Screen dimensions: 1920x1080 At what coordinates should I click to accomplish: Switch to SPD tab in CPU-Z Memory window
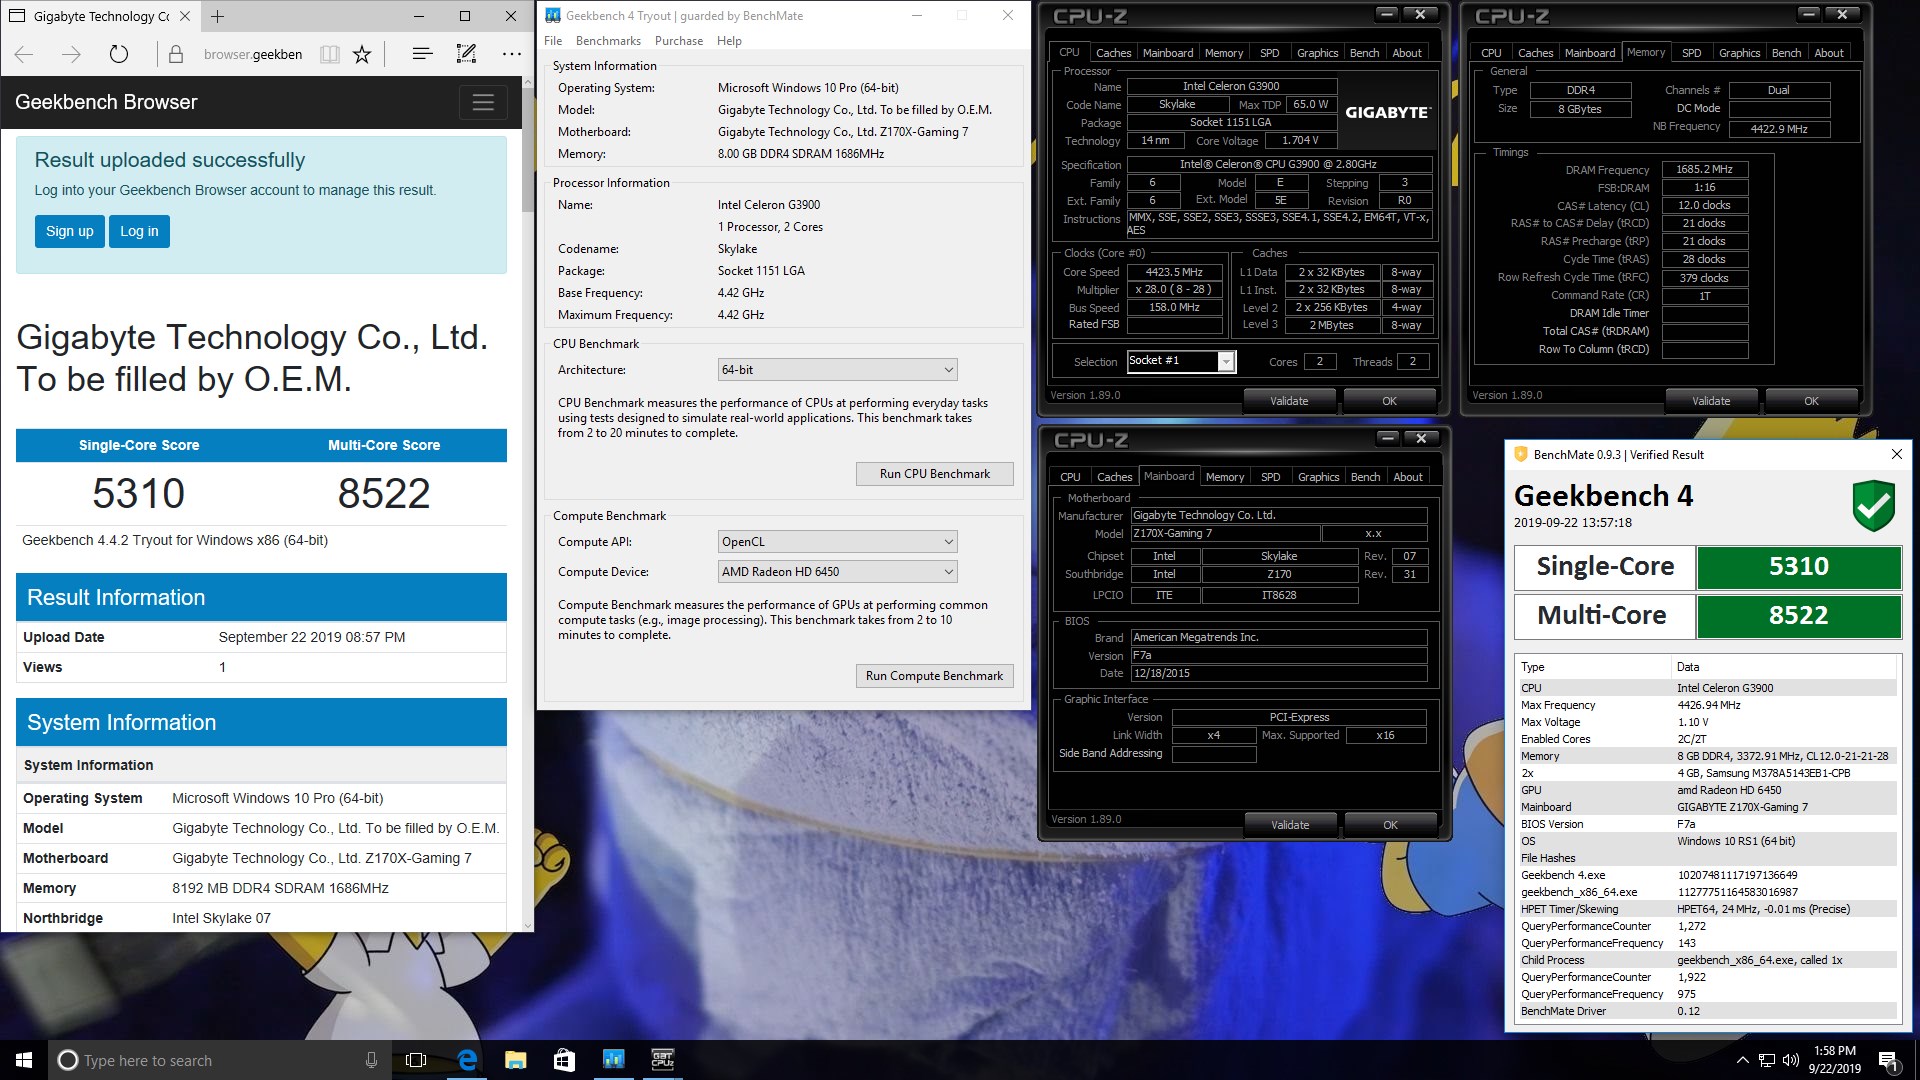click(x=1691, y=53)
